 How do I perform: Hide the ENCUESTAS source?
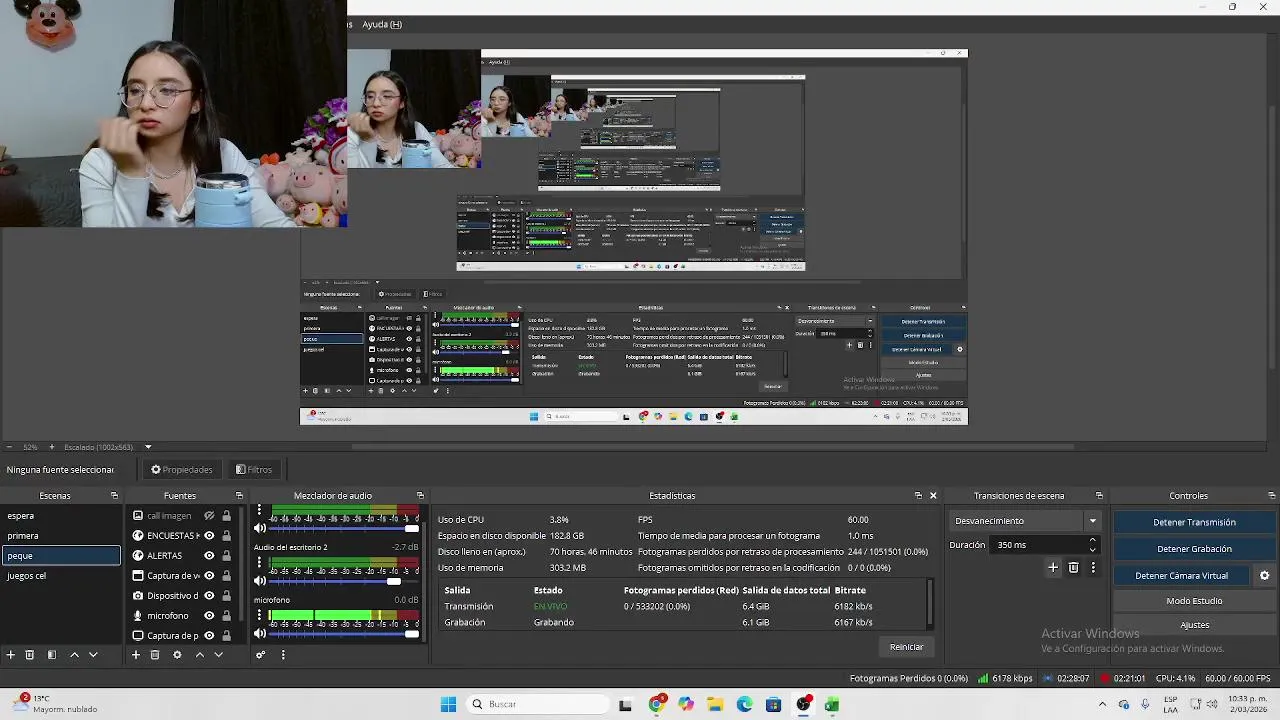pos(209,536)
